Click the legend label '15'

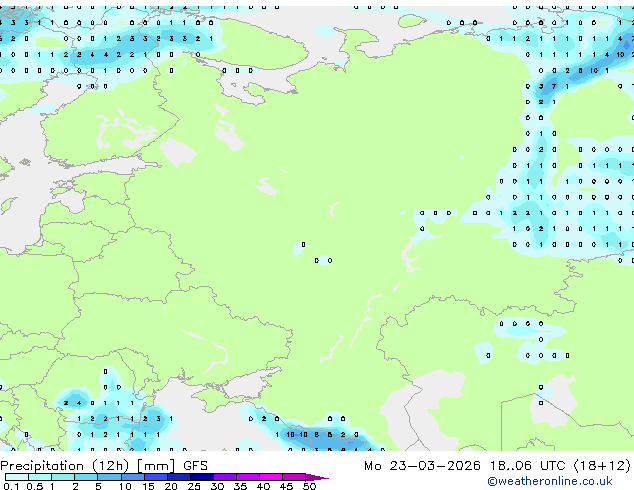[148, 486]
